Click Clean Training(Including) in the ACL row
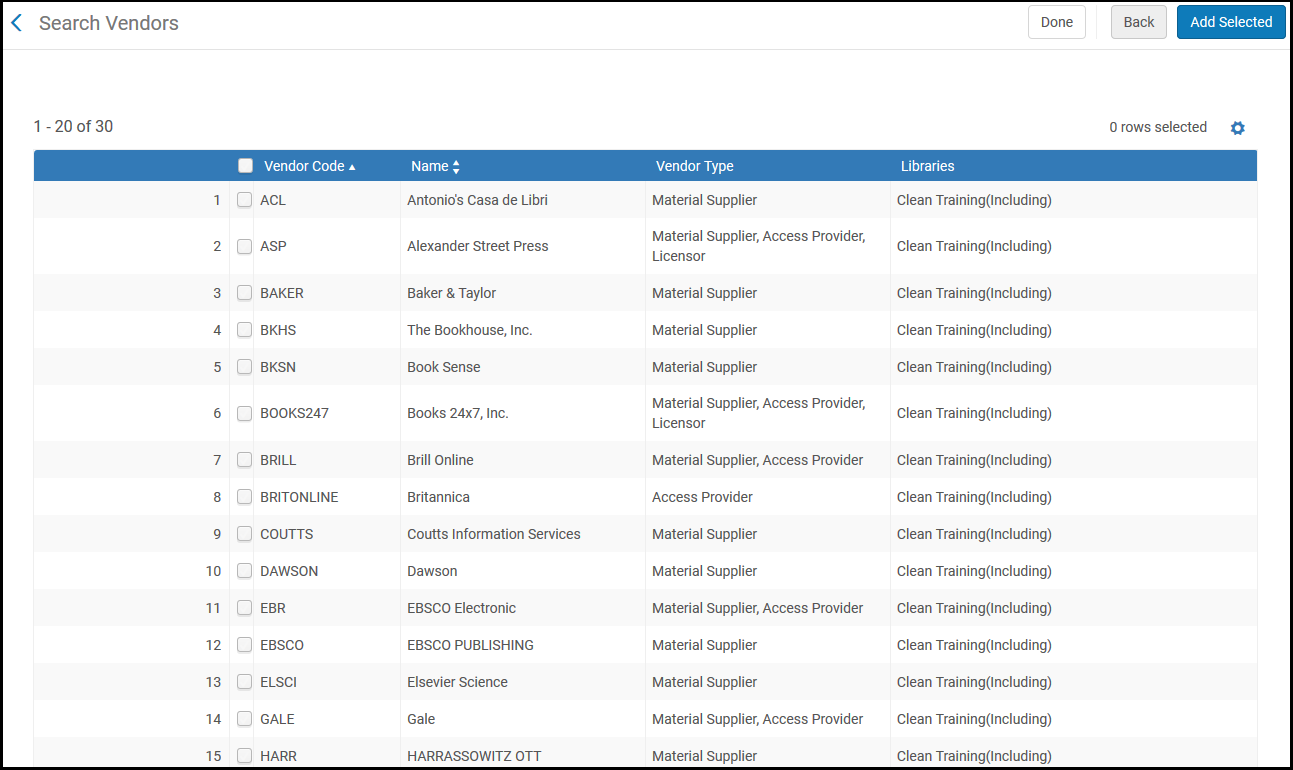Image resolution: width=1293 pixels, height=770 pixels. (x=974, y=200)
